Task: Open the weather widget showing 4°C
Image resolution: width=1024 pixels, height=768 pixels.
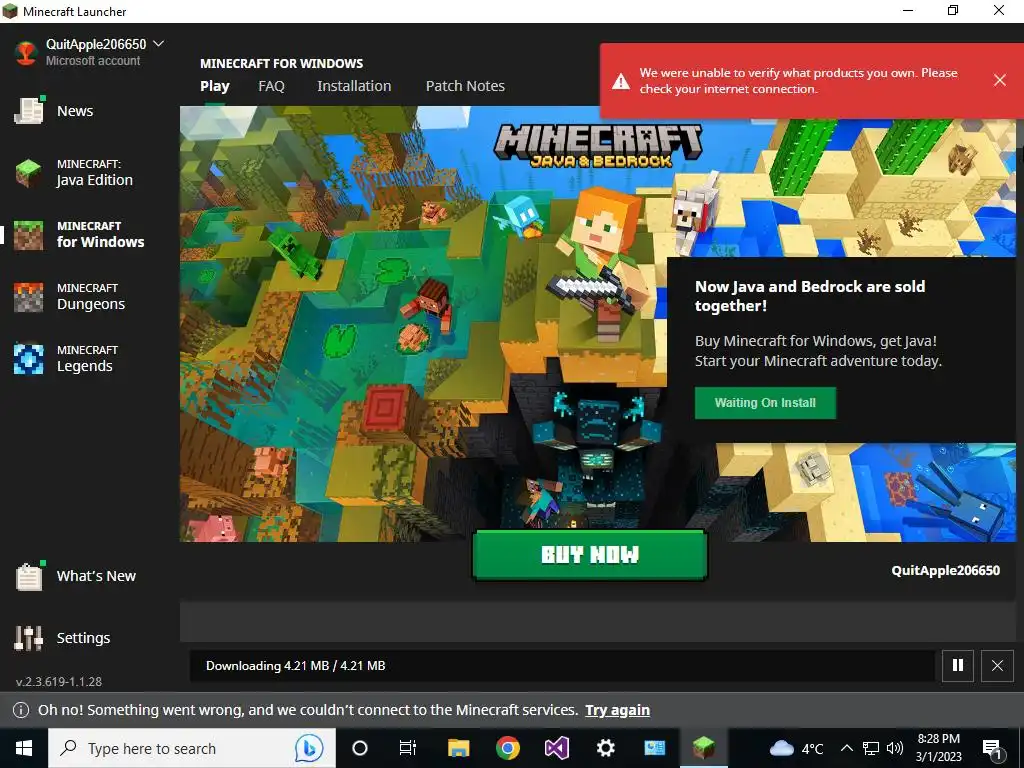Action: pyautogui.click(x=797, y=748)
